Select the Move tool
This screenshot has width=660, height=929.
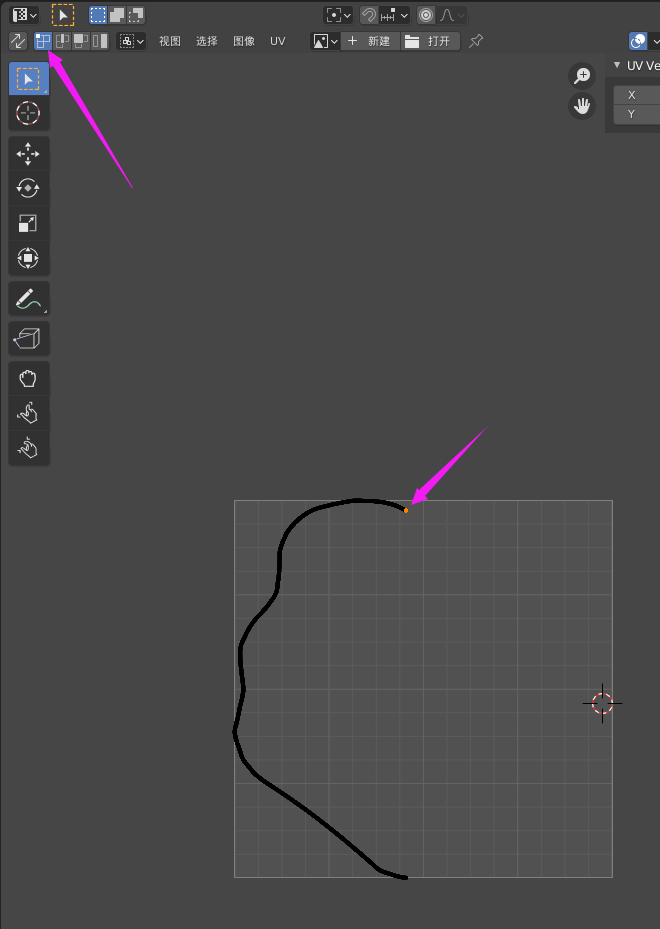(x=28, y=154)
